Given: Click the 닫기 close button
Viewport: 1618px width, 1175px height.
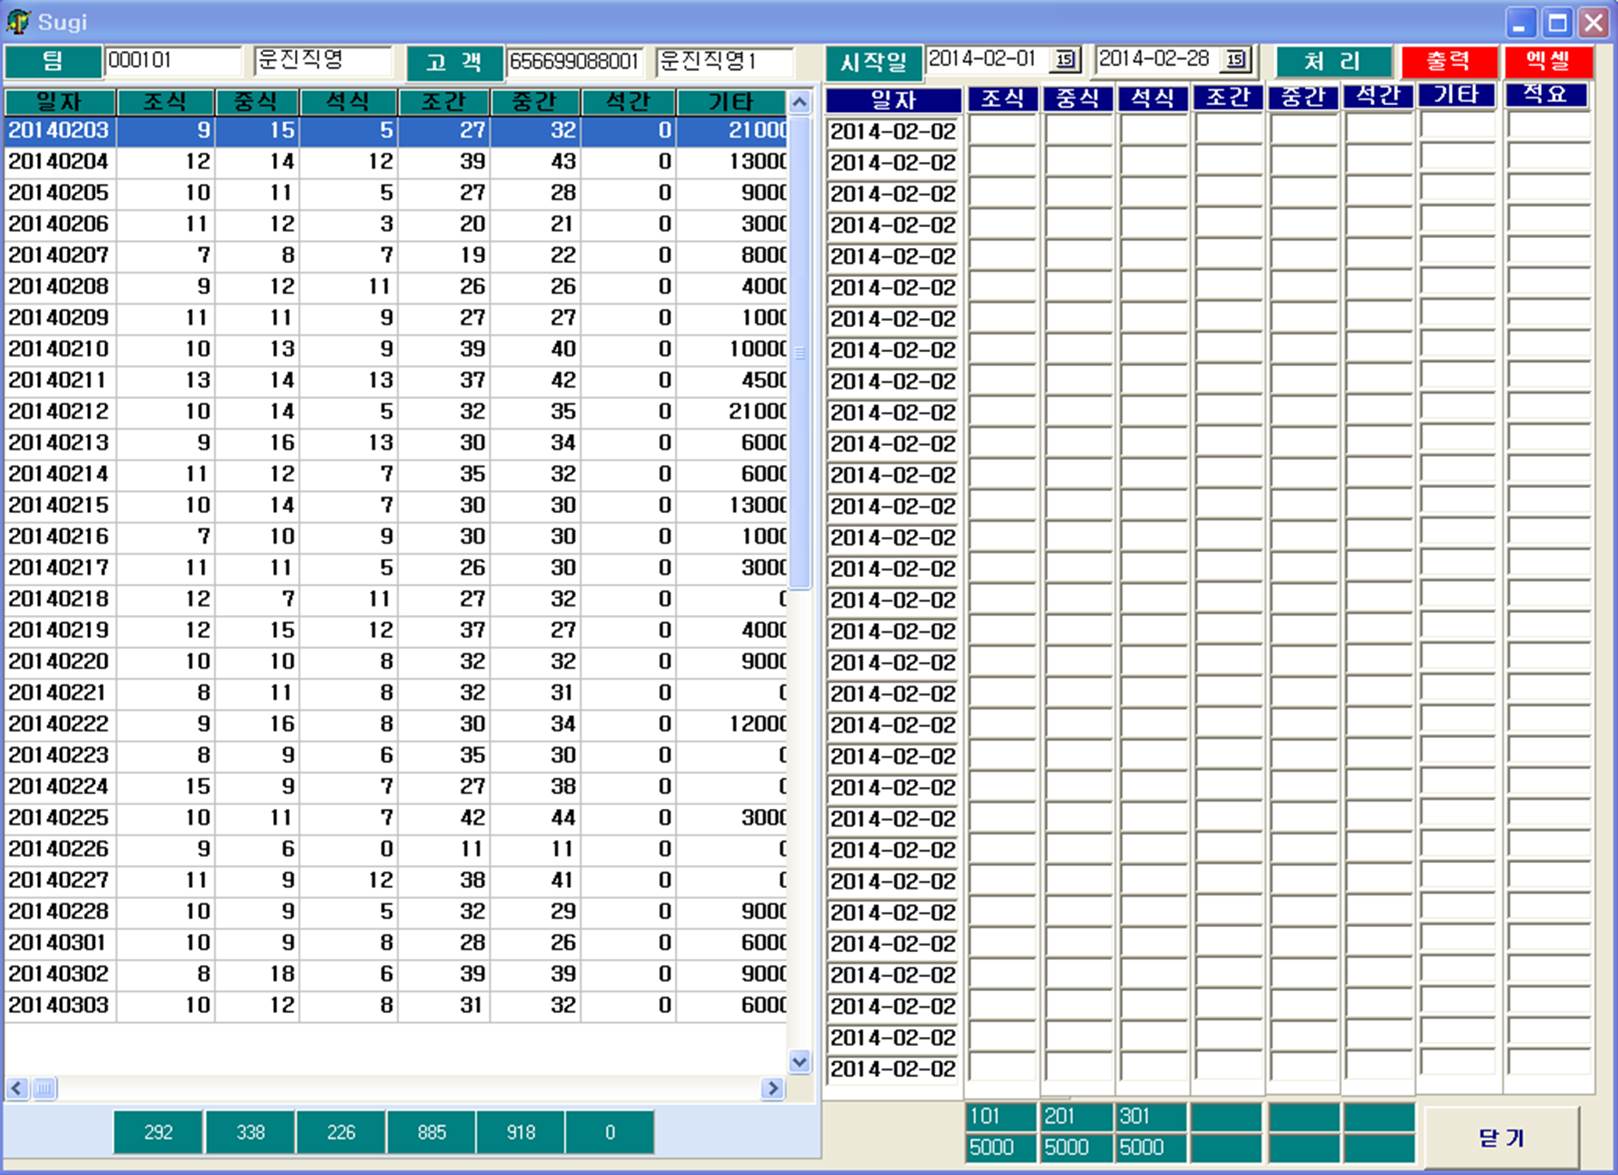Looking at the screenshot, I should pyautogui.click(x=1501, y=1137).
